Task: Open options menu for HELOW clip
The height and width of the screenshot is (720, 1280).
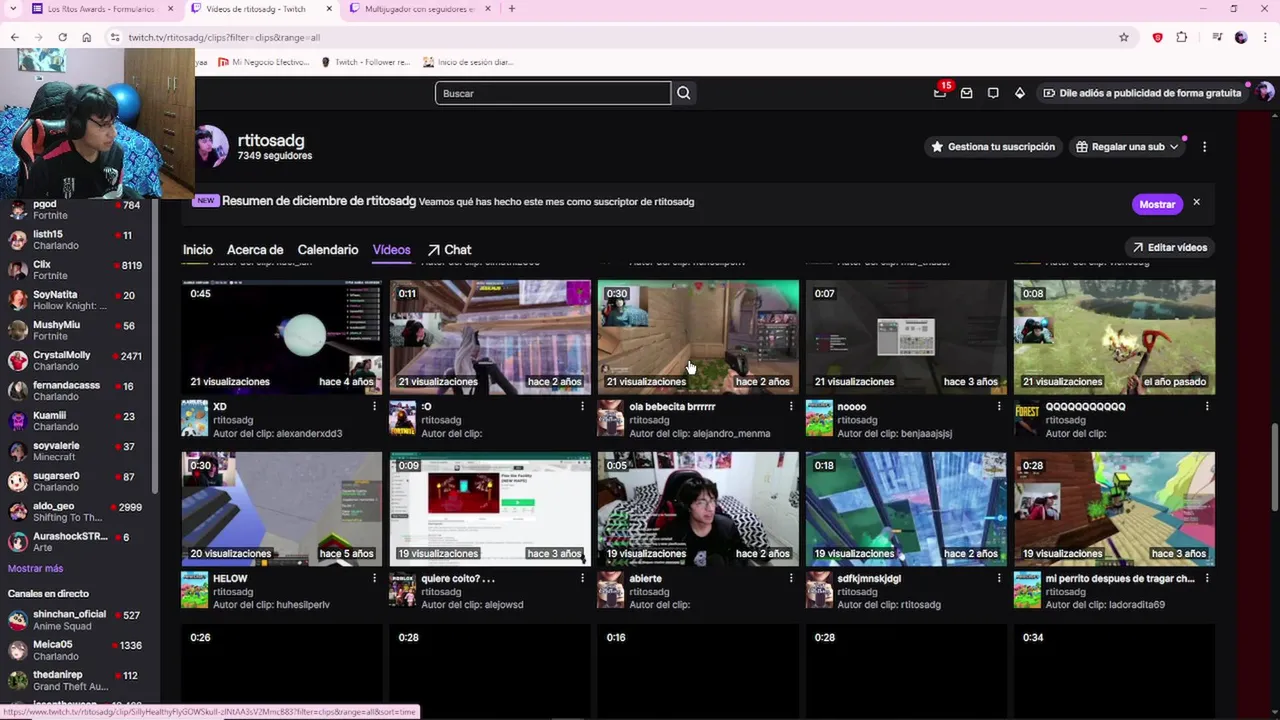Action: (374, 578)
